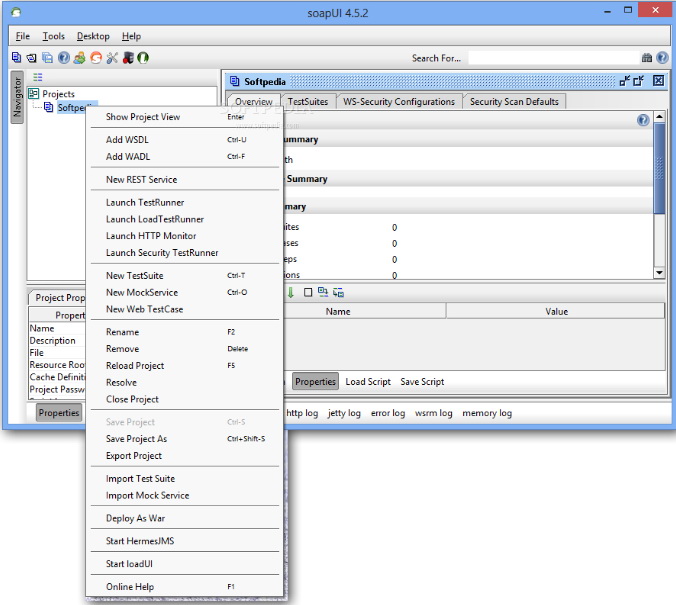
Task: Choose New Web TestCase from context menu
Action: point(185,309)
